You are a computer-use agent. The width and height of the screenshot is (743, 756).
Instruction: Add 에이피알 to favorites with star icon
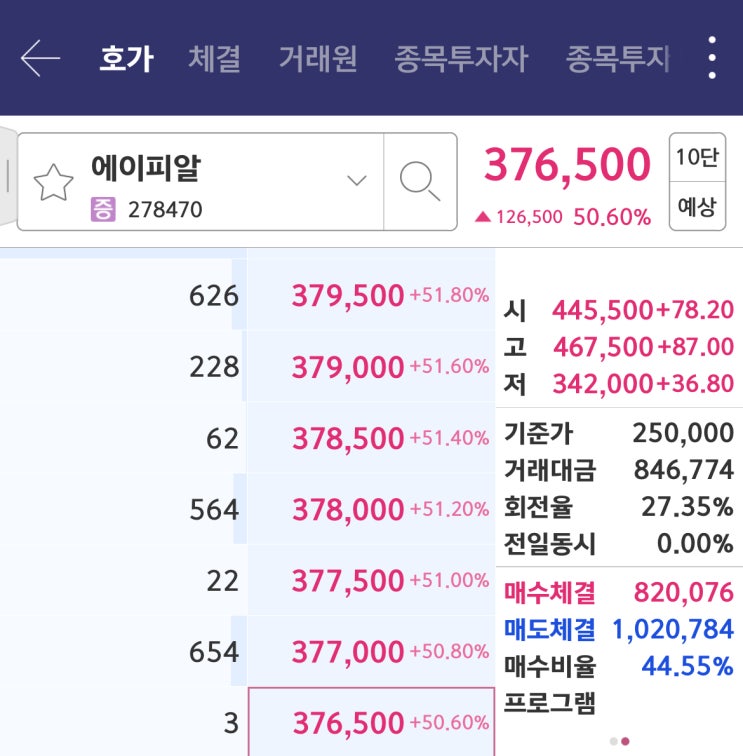click(x=54, y=183)
